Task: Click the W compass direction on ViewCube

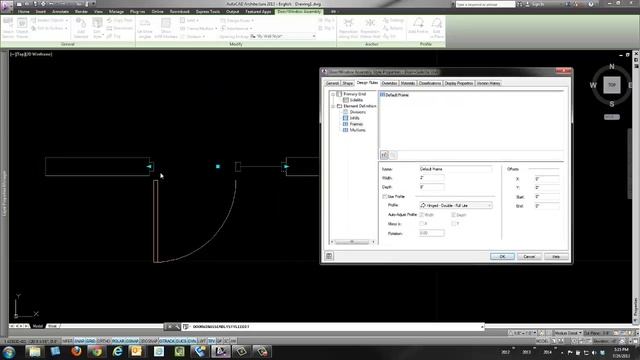Action: 593,85
